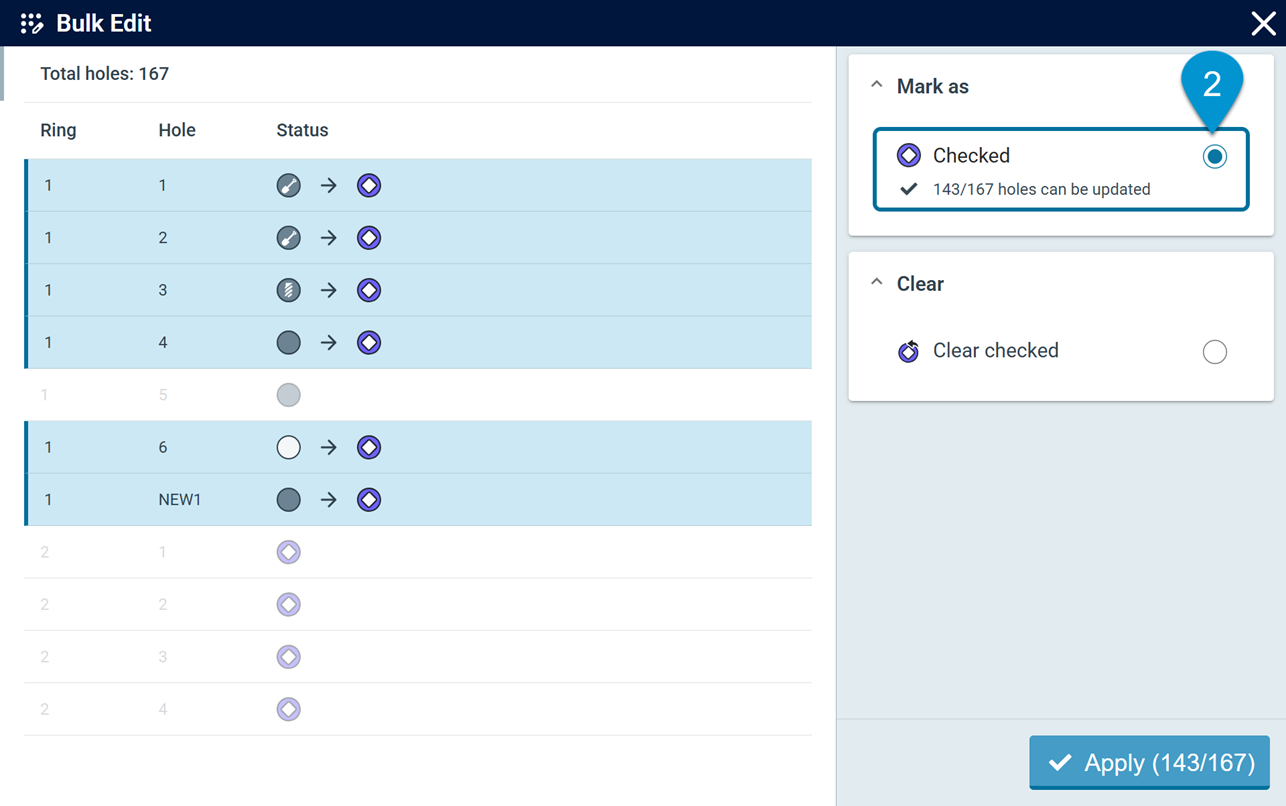Collapse the Mark as section
Image resolution: width=1286 pixels, height=806 pixels.
(877, 86)
